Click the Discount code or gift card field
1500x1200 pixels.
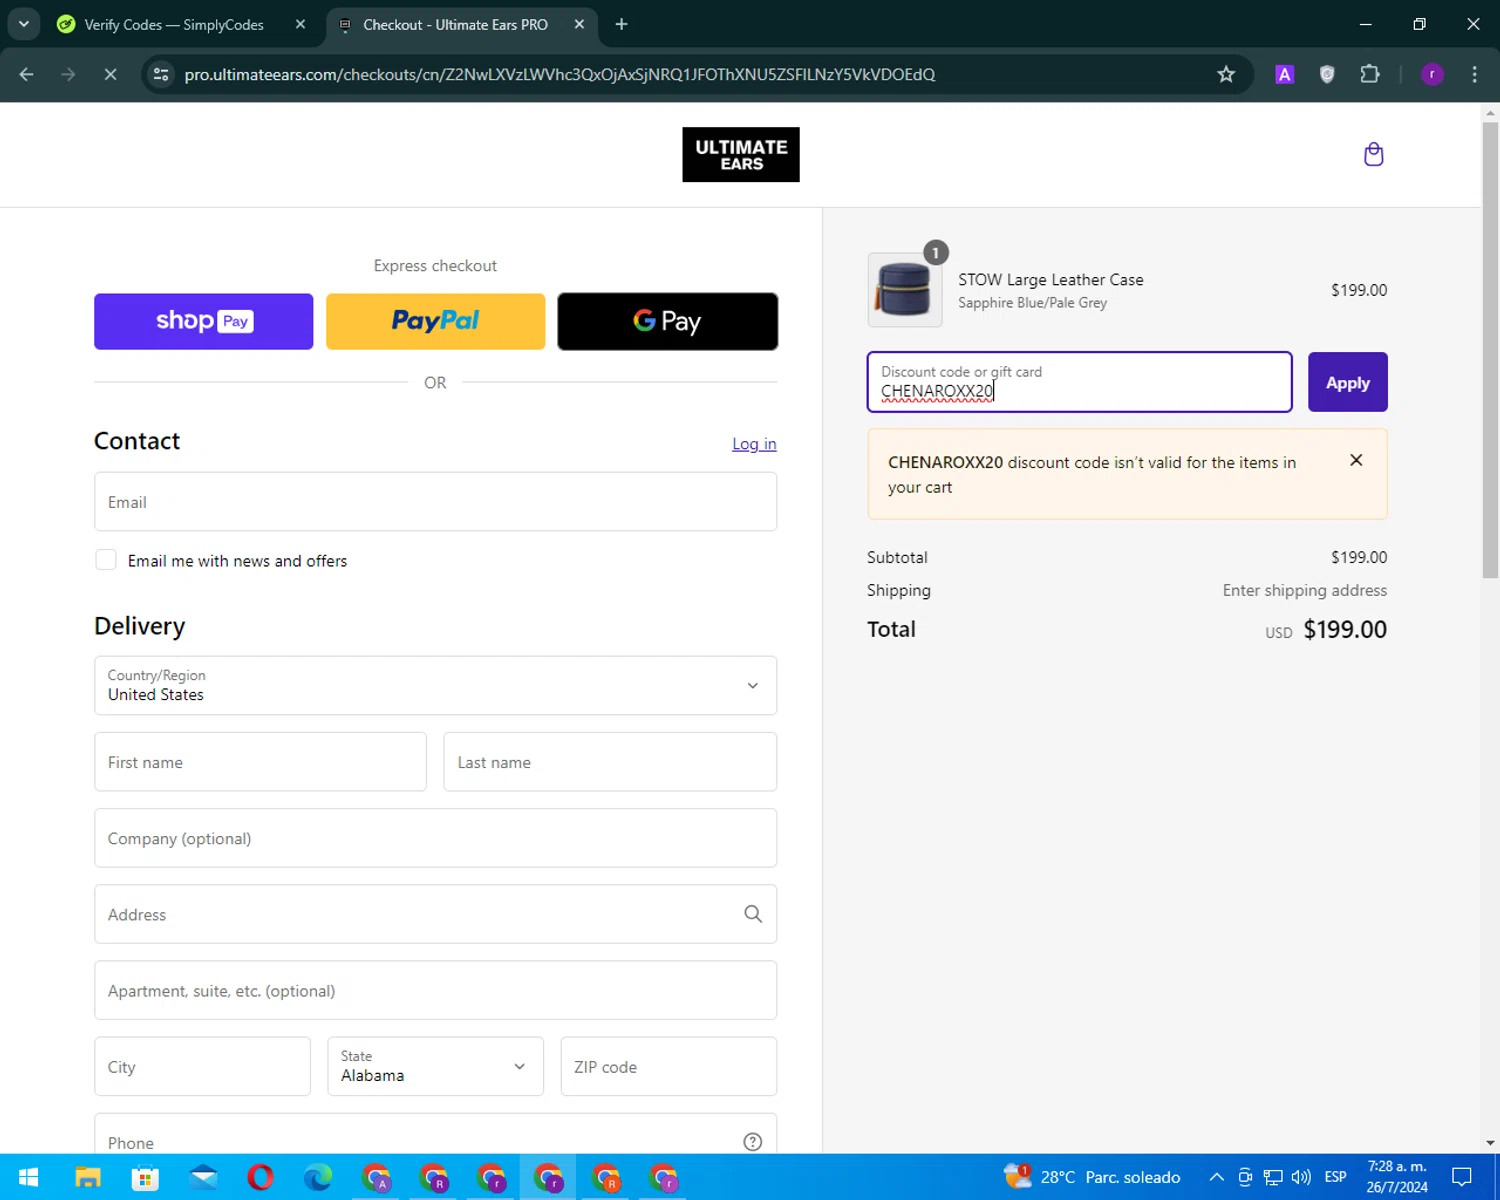click(1079, 382)
